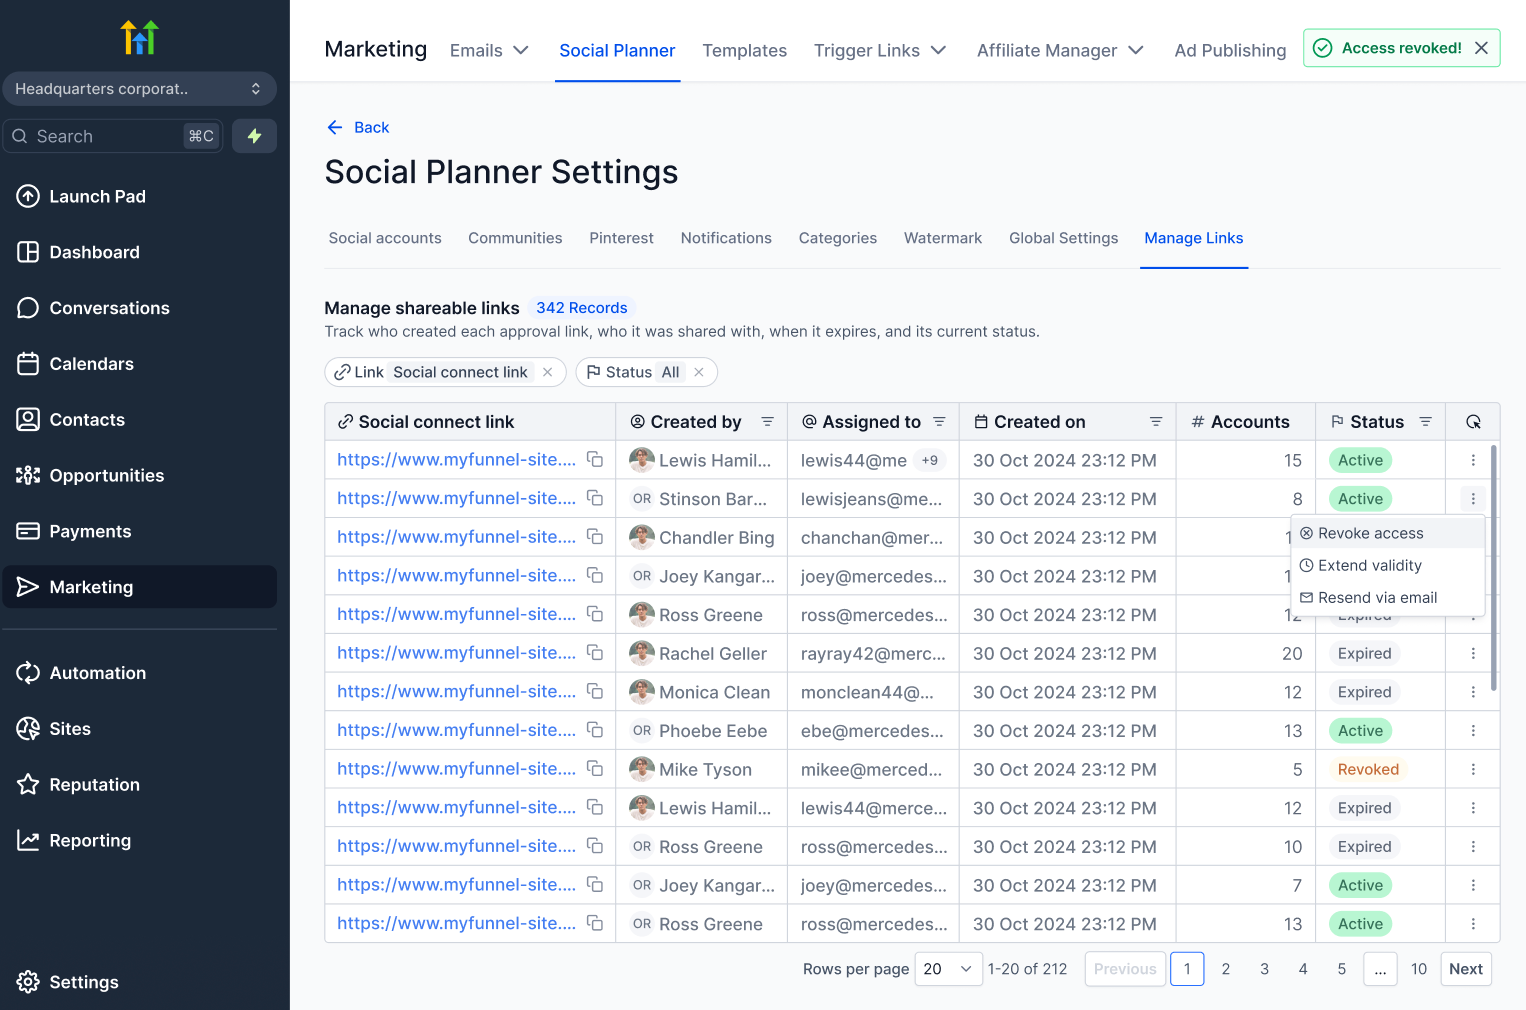1526x1010 pixels.
Task: Click the lightning bolt quick actions icon
Action: click(x=254, y=136)
